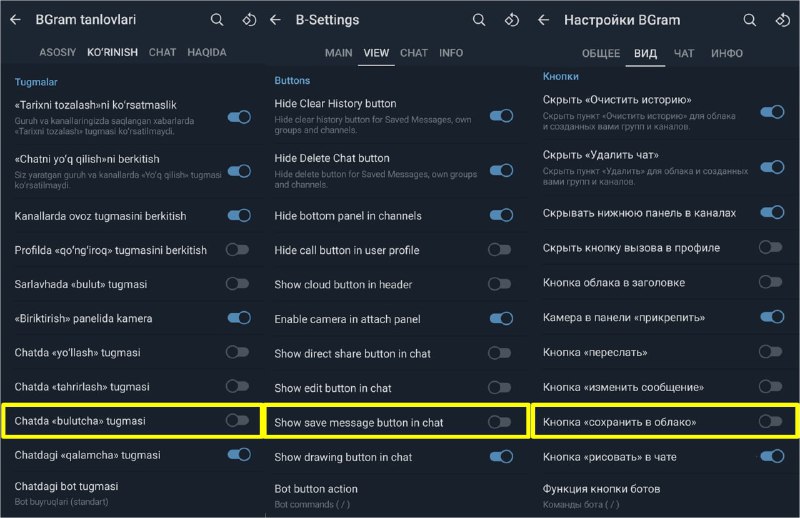Tap the Buttons section header
800x518 pixels.
(292, 80)
